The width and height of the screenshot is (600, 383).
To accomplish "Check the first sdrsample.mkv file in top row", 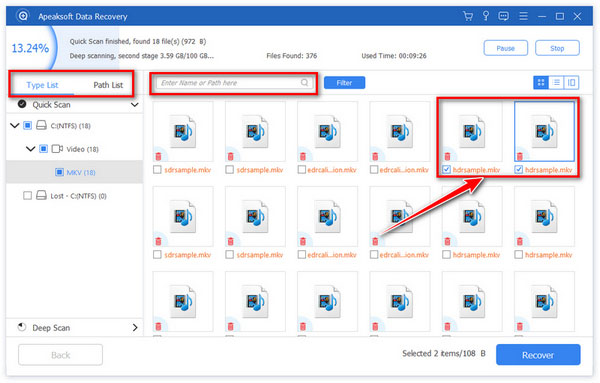I will (x=157, y=169).
